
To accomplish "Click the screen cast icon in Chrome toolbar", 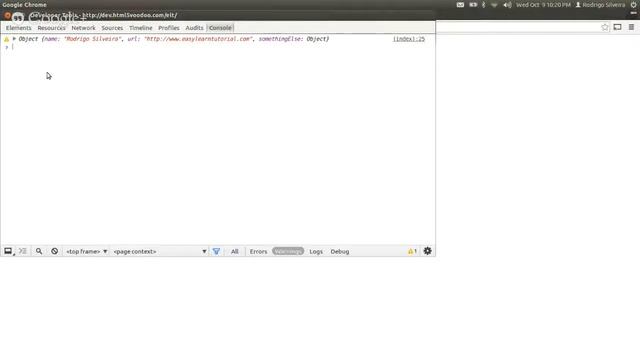I will pyautogui.click(x=618, y=27).
